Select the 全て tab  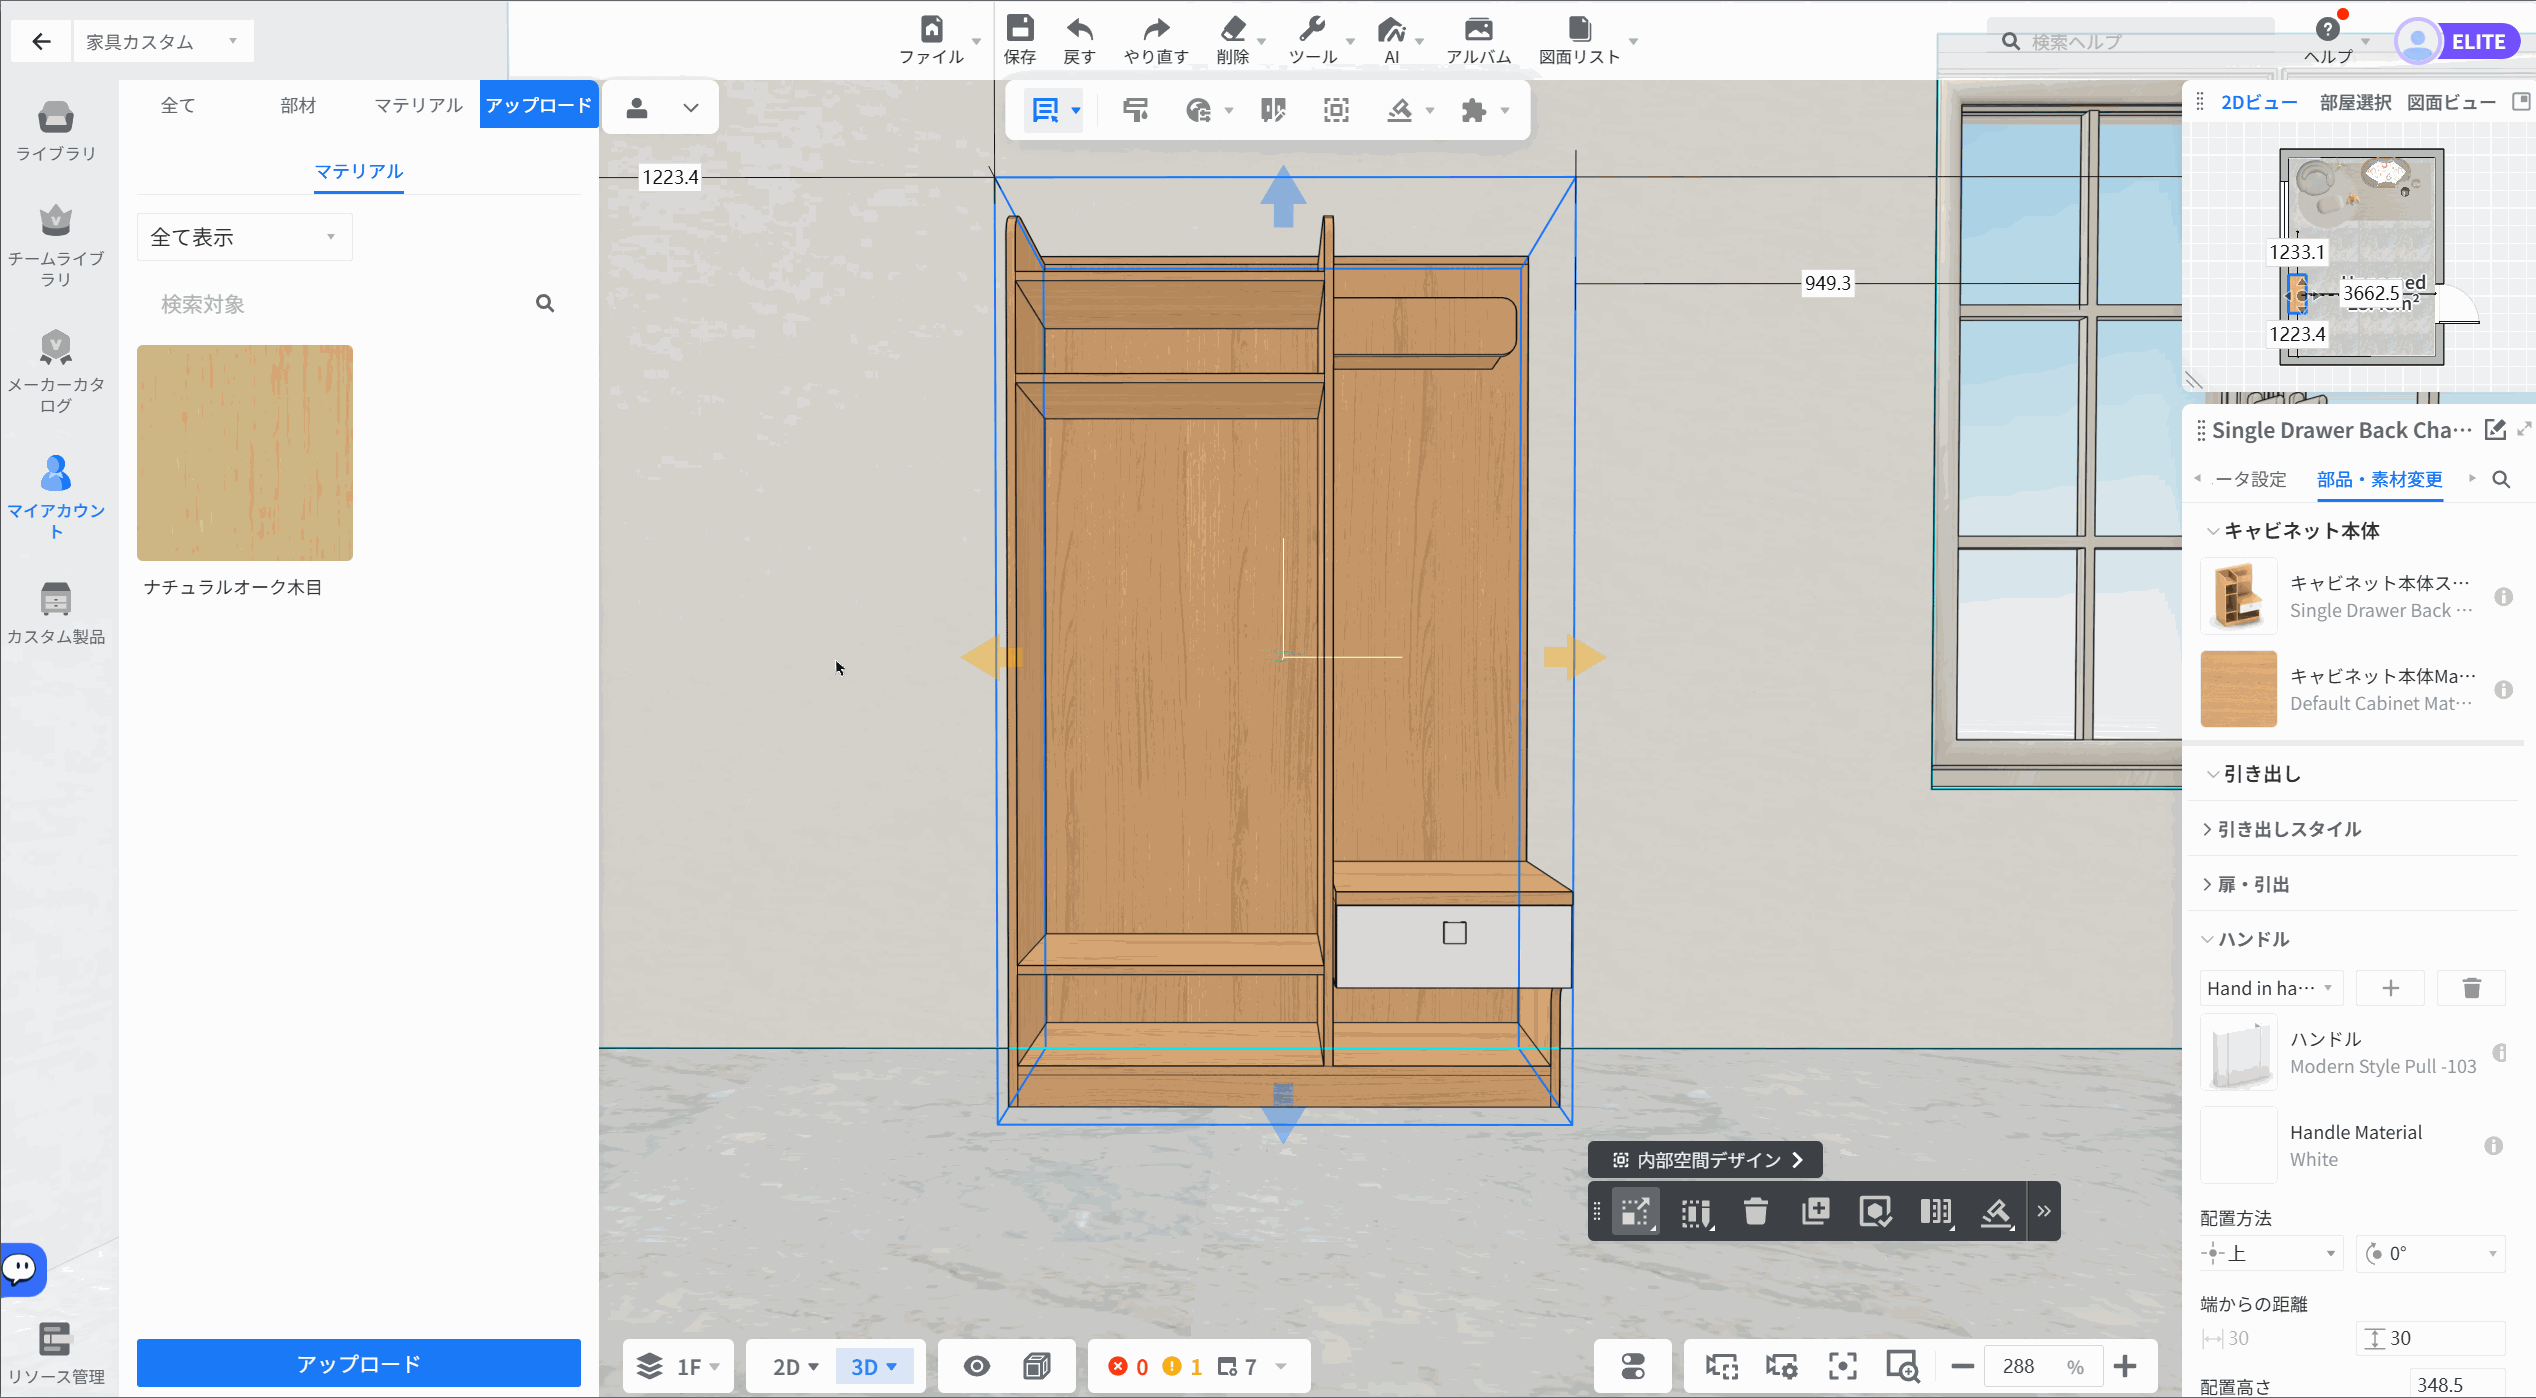click(178, 105)
